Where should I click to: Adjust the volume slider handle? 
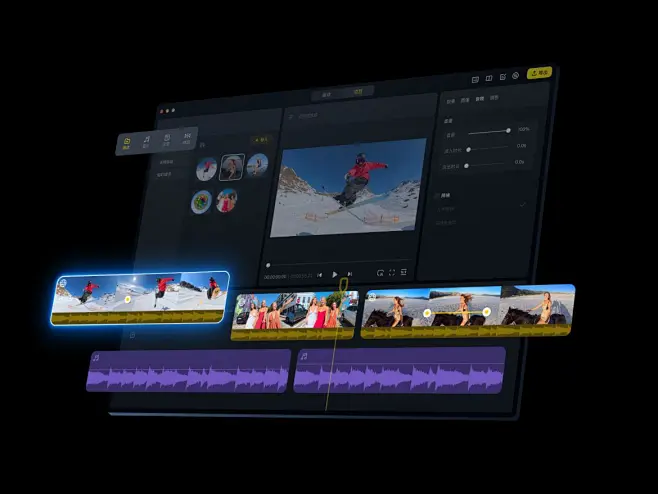[508, 130]
